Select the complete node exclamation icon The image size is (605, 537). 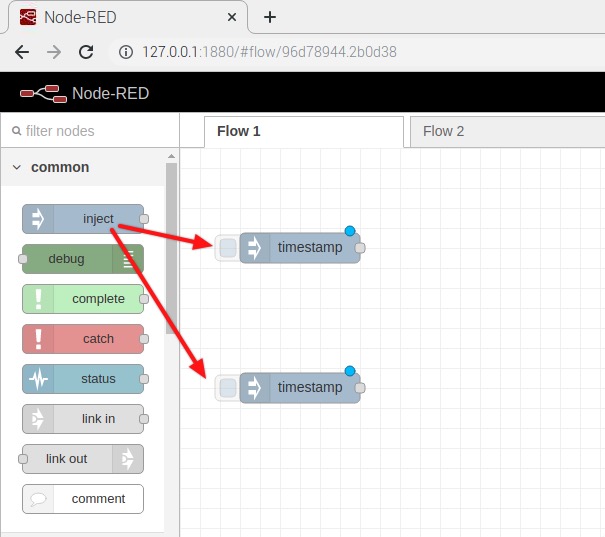pos(38,299)
